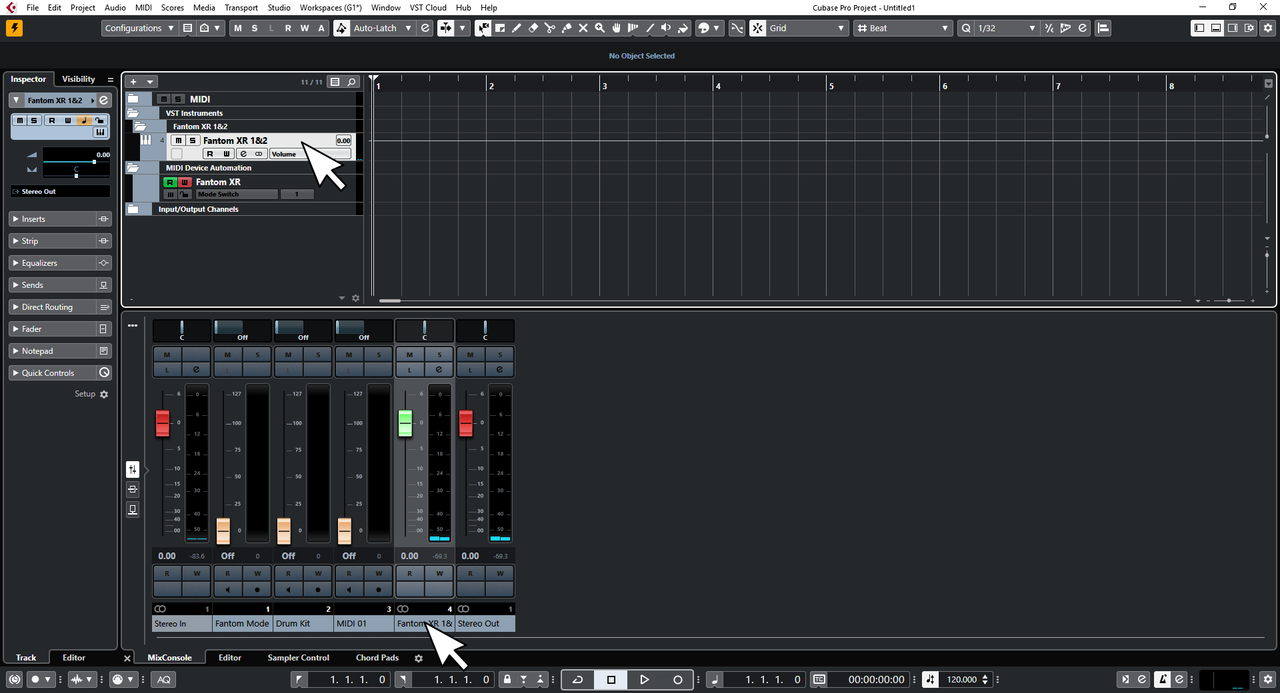
Task: Switch to the Sampler Control tab
Action: (298, 658)
